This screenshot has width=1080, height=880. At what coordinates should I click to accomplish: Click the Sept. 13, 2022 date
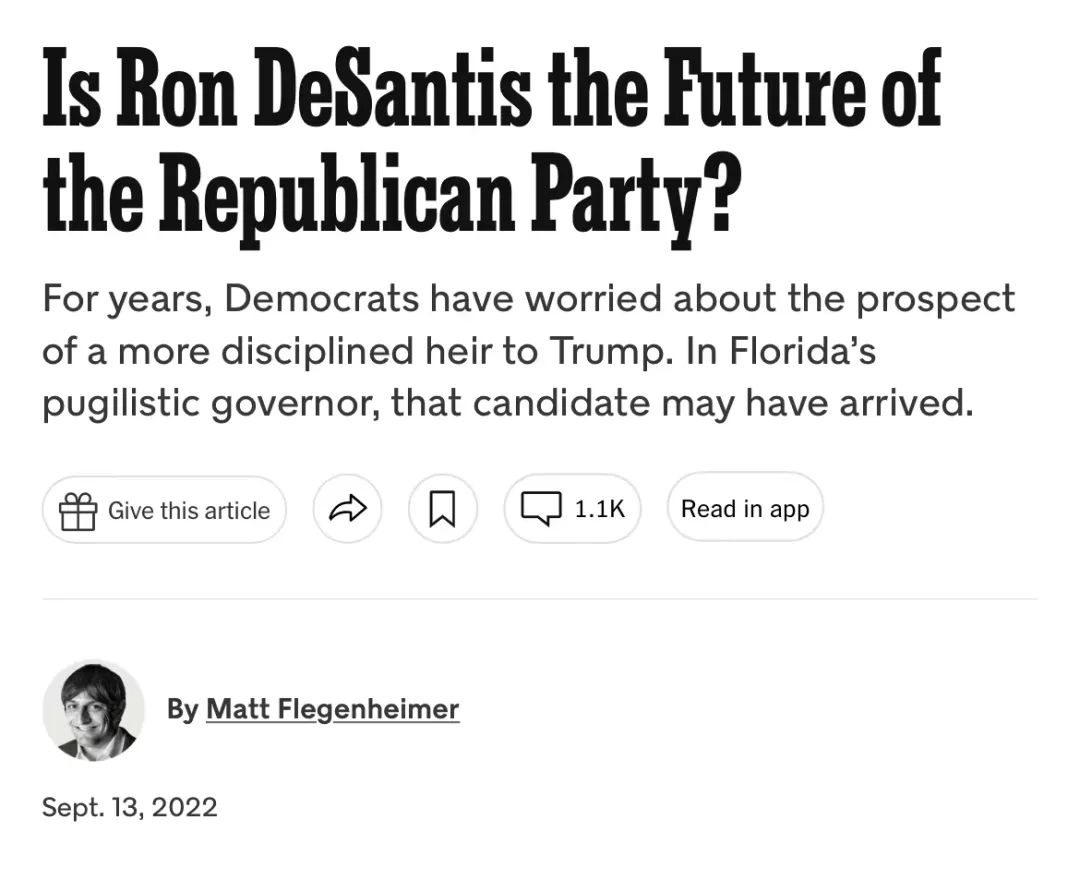click(x=130, y=807)
